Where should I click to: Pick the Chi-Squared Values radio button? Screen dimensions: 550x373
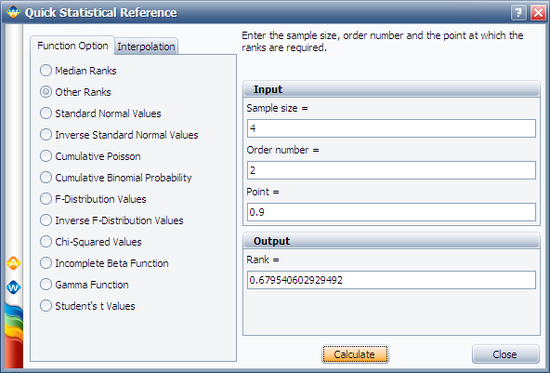tap(90, 242)
